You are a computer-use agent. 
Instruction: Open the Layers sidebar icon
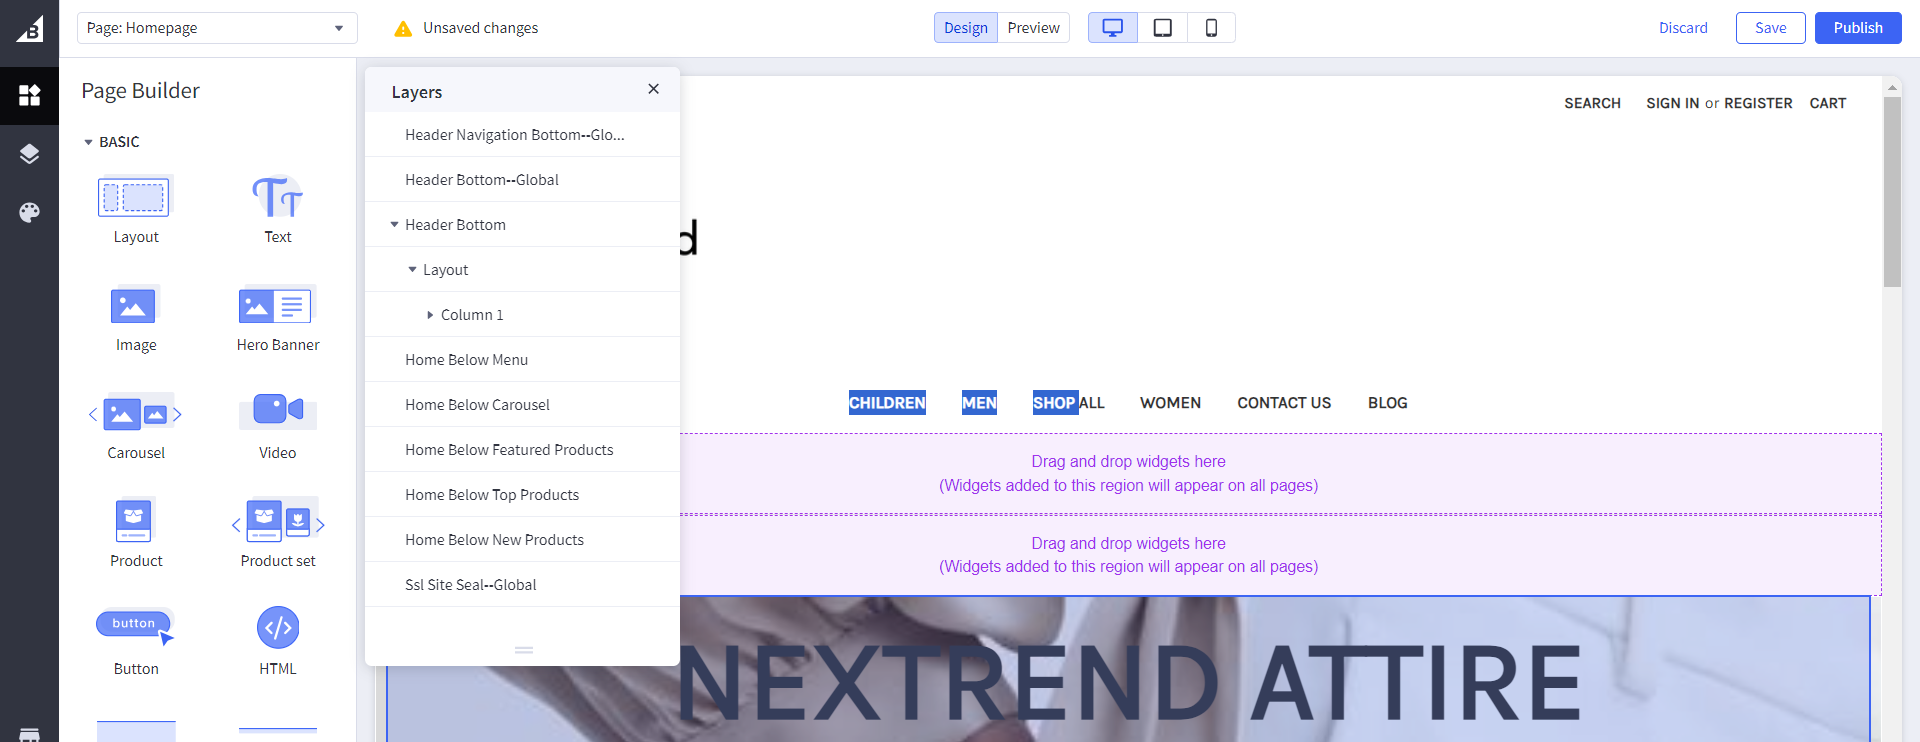[x=29, y=154]
